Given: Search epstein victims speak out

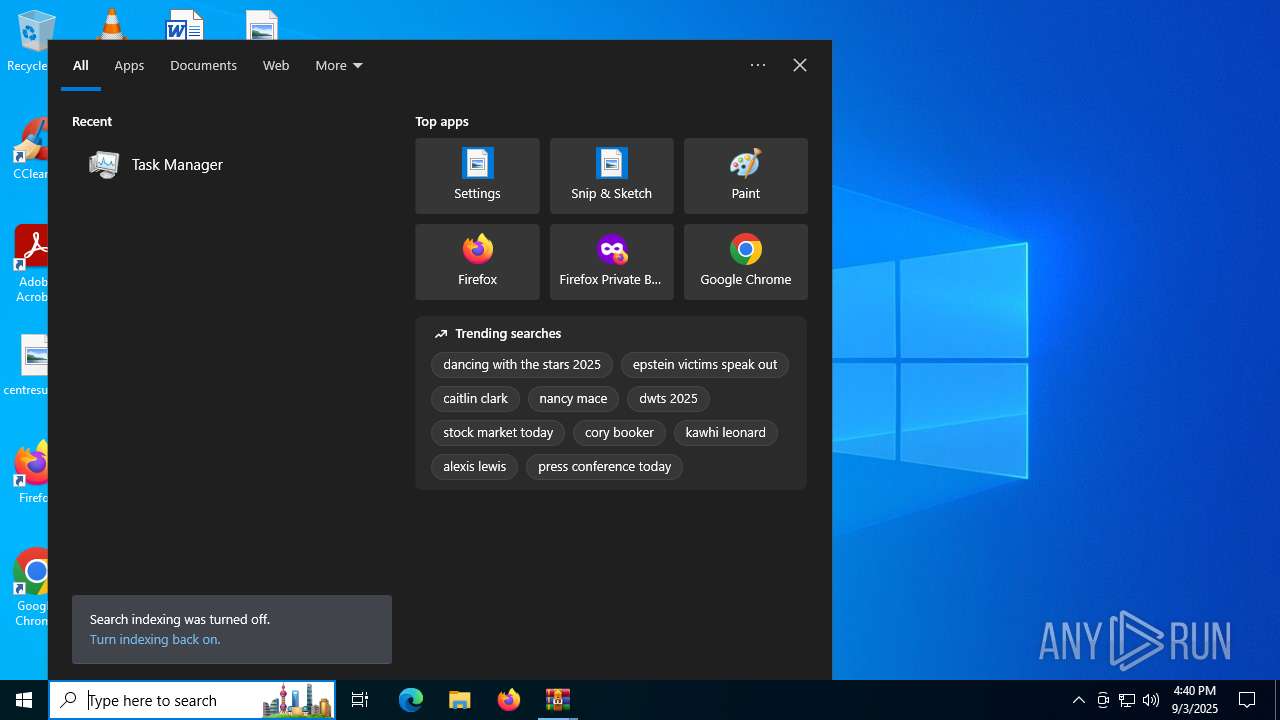Looking at the screenshot, I should [705, 365].
